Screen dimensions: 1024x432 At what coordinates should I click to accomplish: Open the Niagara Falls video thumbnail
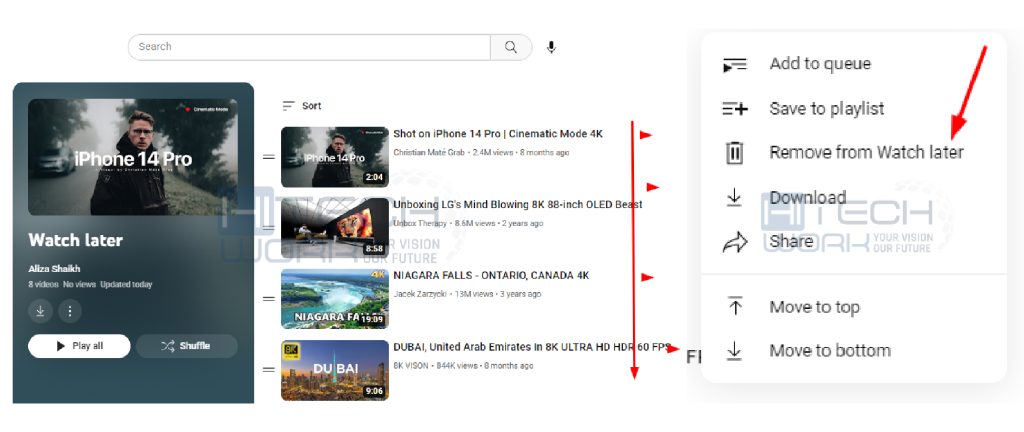(334, 299)
